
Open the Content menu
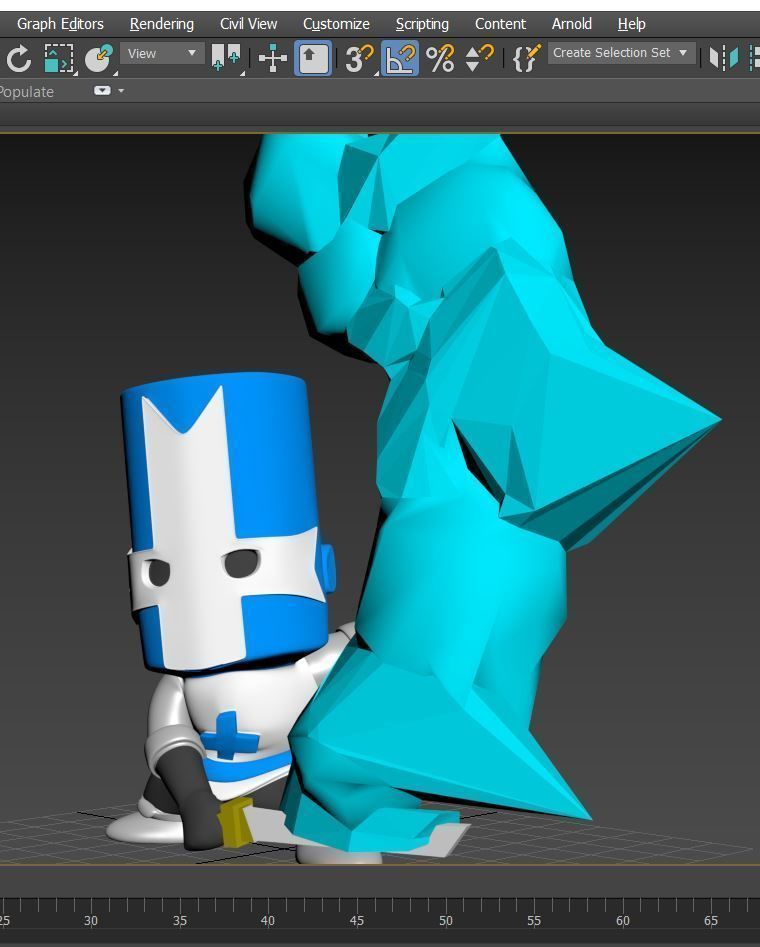[500, 24]
